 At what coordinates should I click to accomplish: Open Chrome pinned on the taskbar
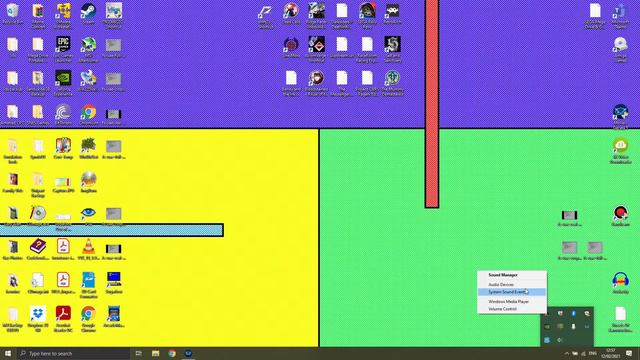(x=172, y=353)
